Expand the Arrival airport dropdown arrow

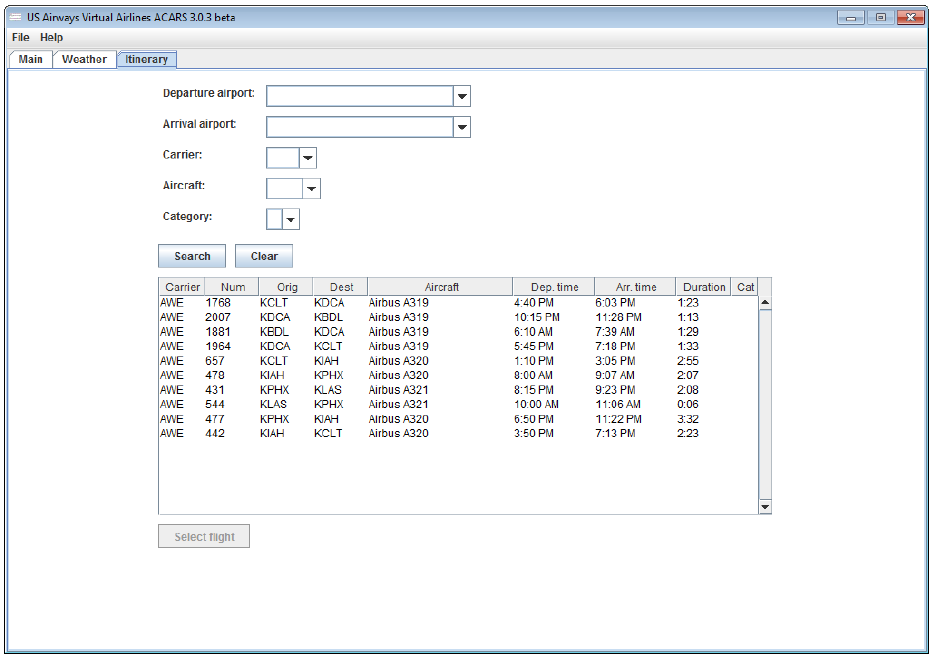[462, 127]
